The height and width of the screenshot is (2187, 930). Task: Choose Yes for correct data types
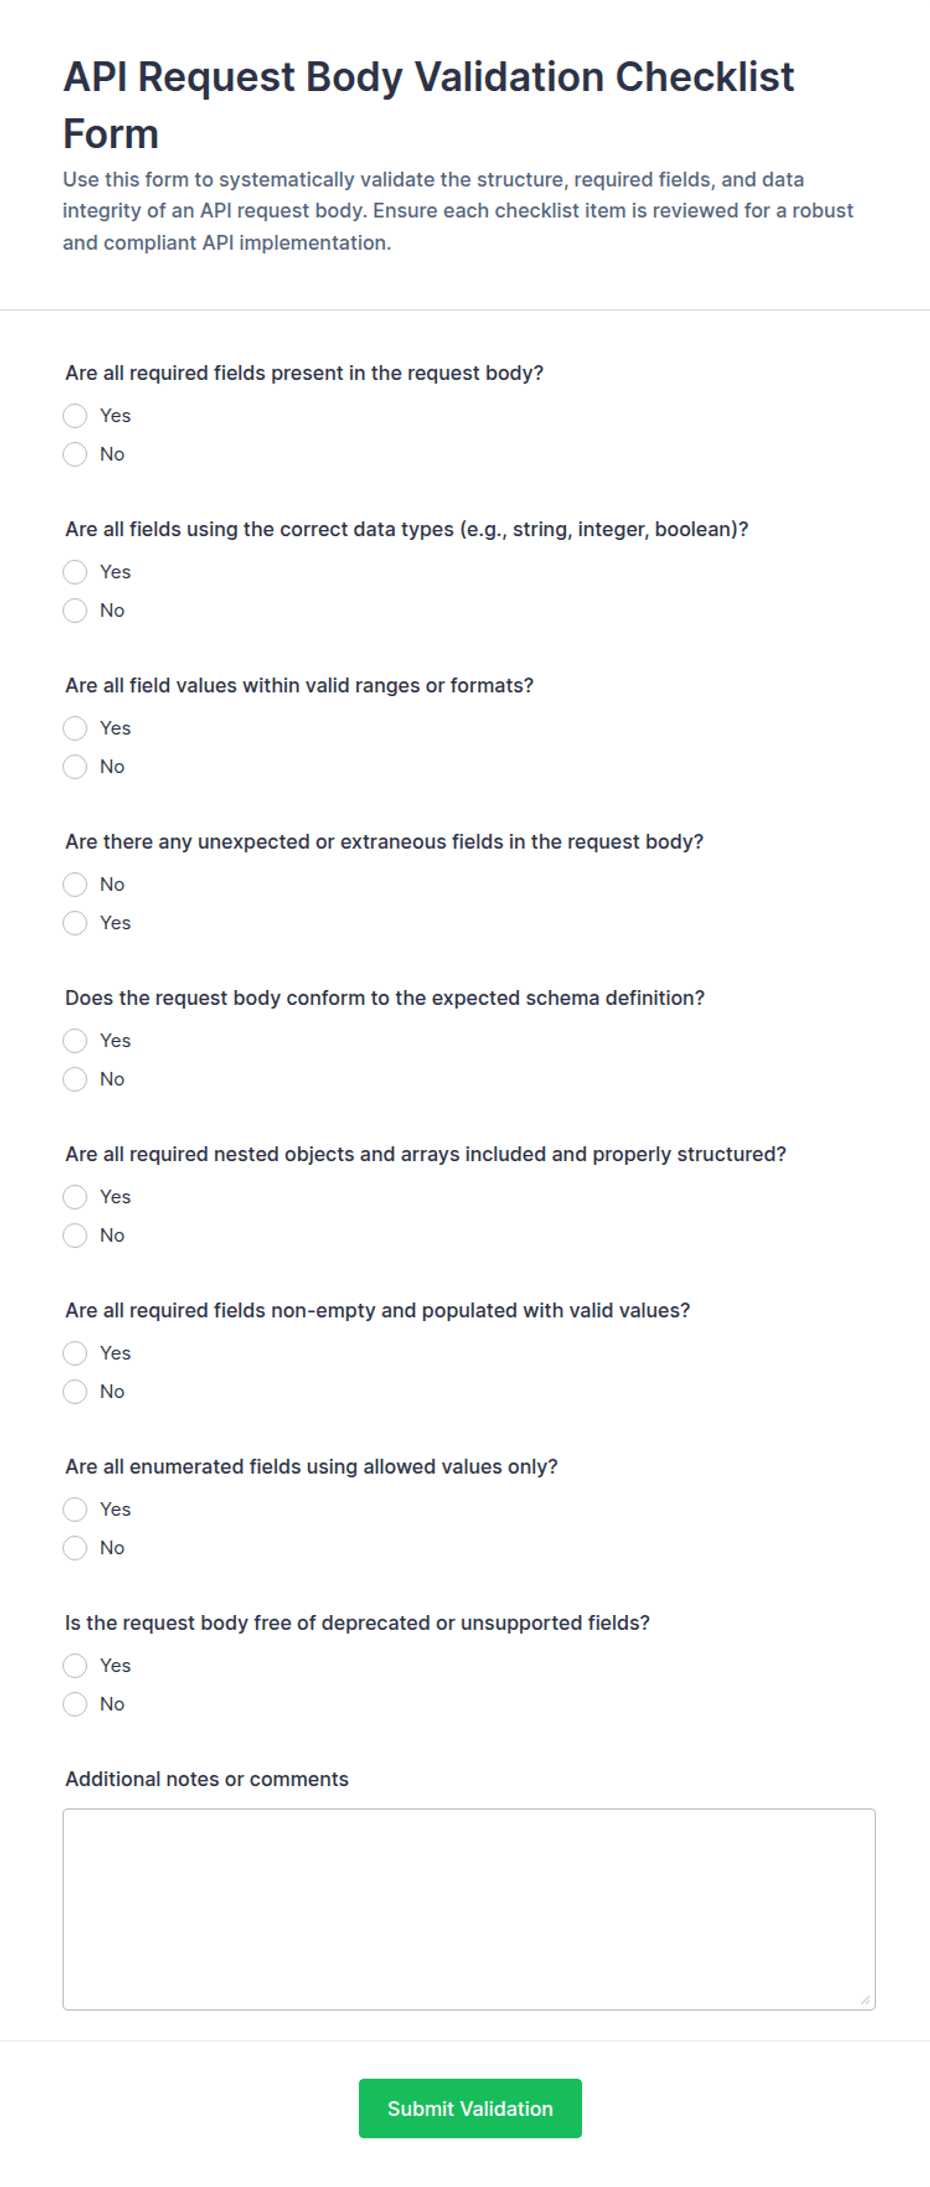pos(75,572)
